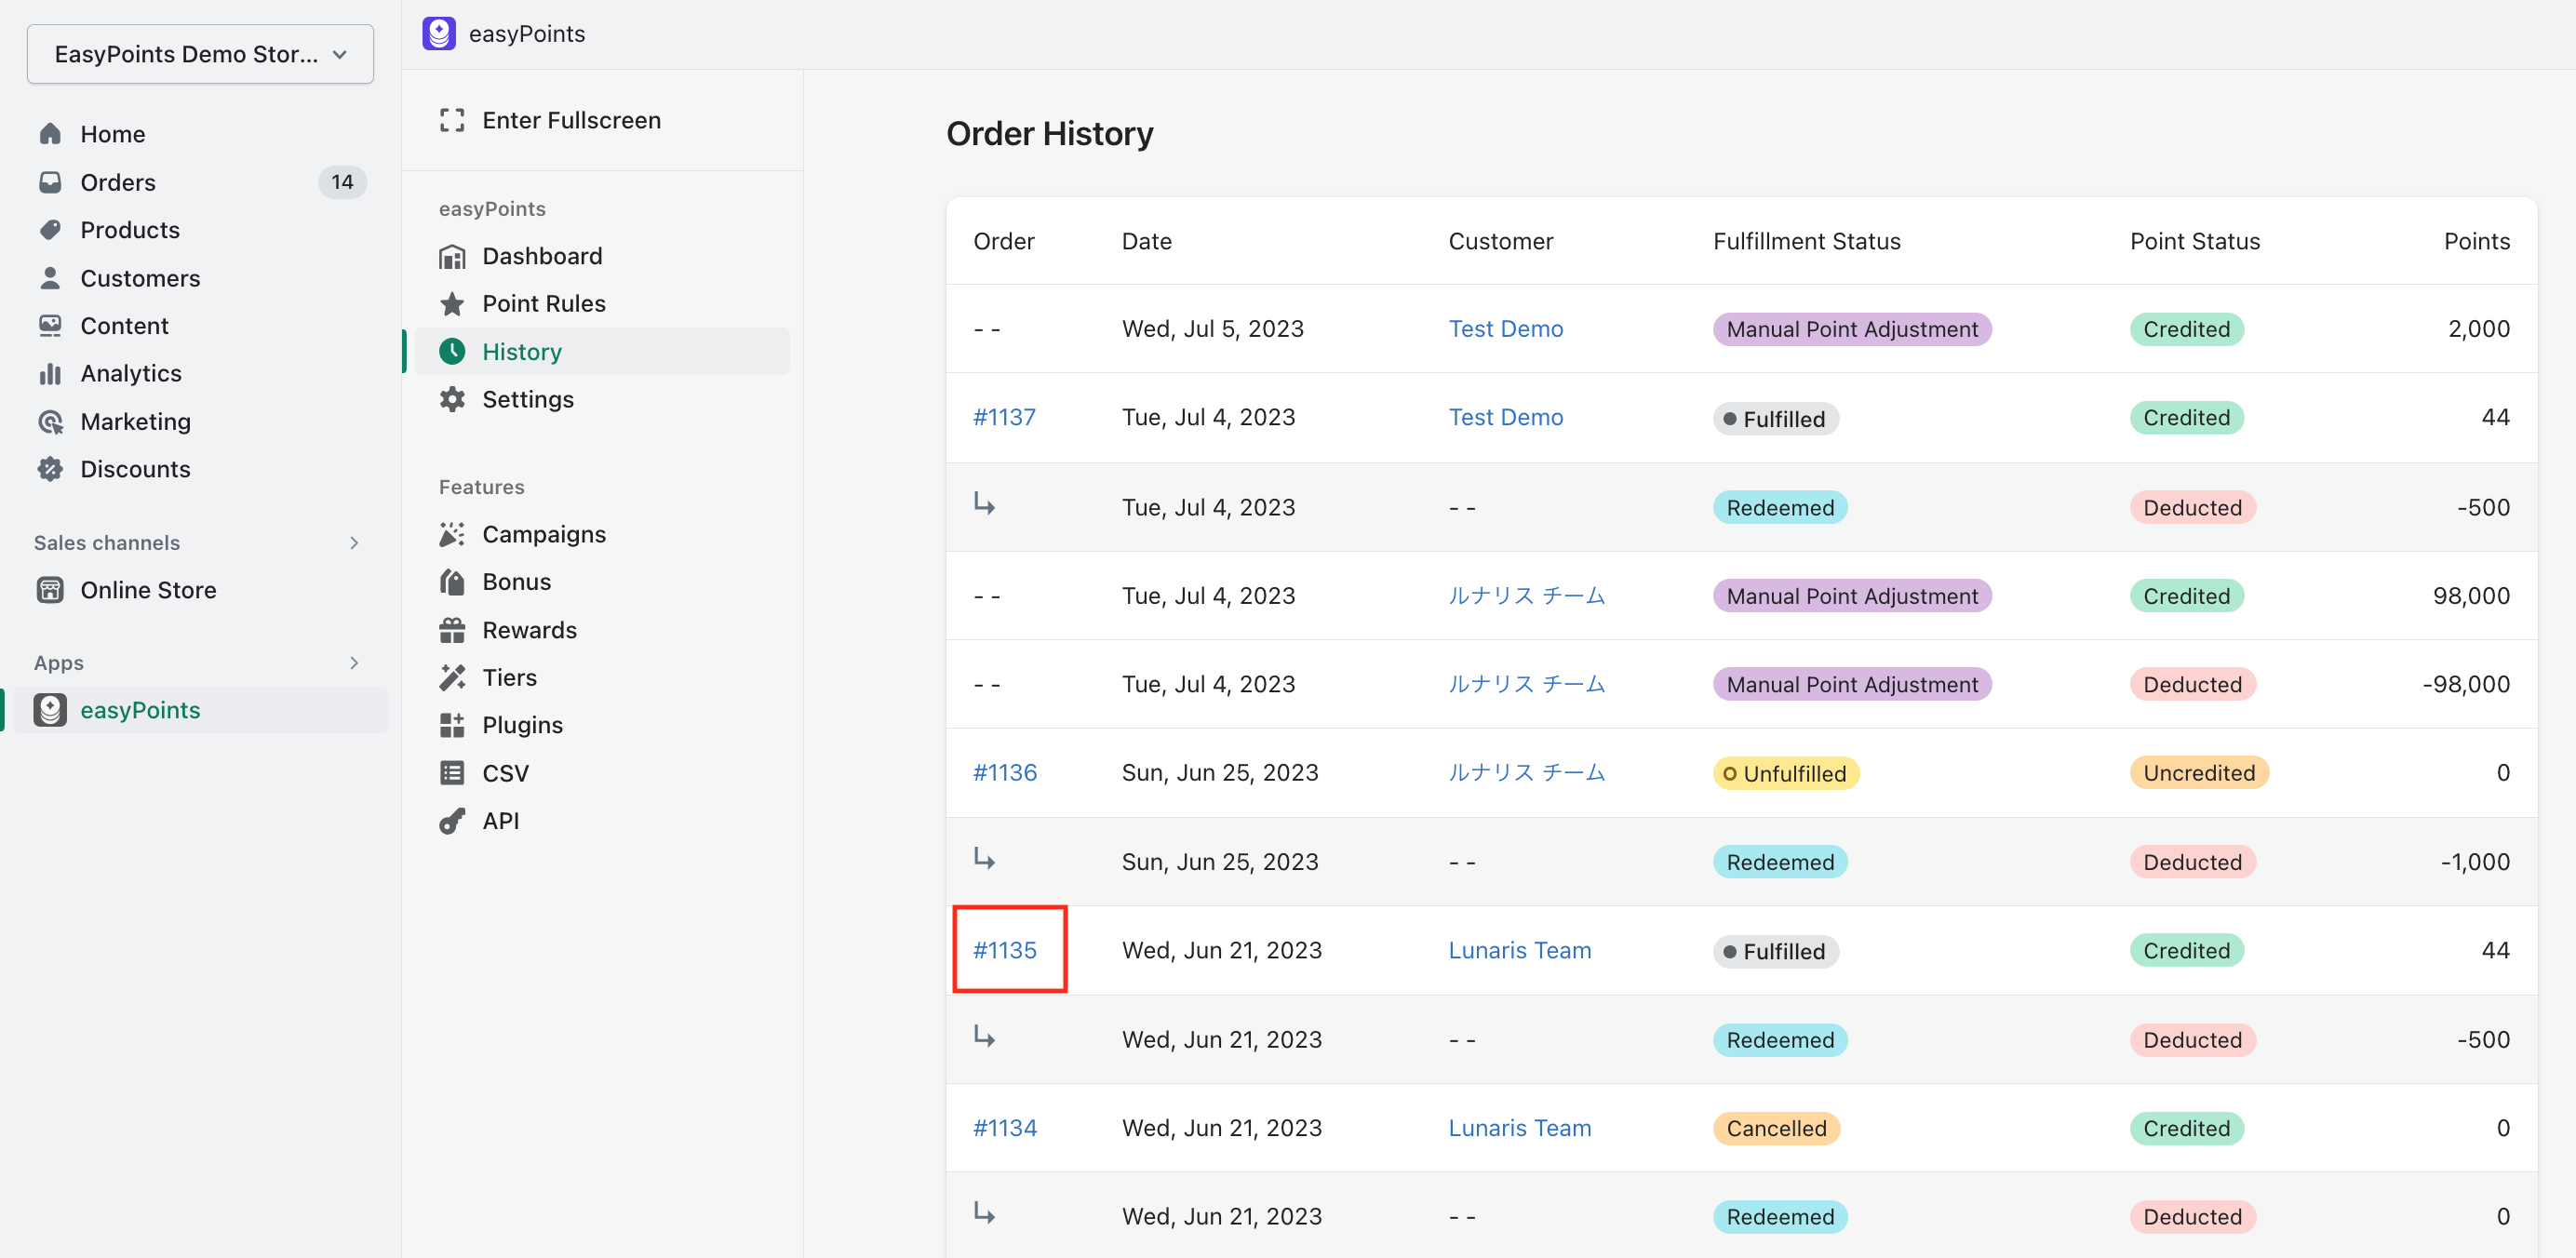Click the Uncredited status badge for #1136
2576x1258 pixels.
pos(2198,773)
